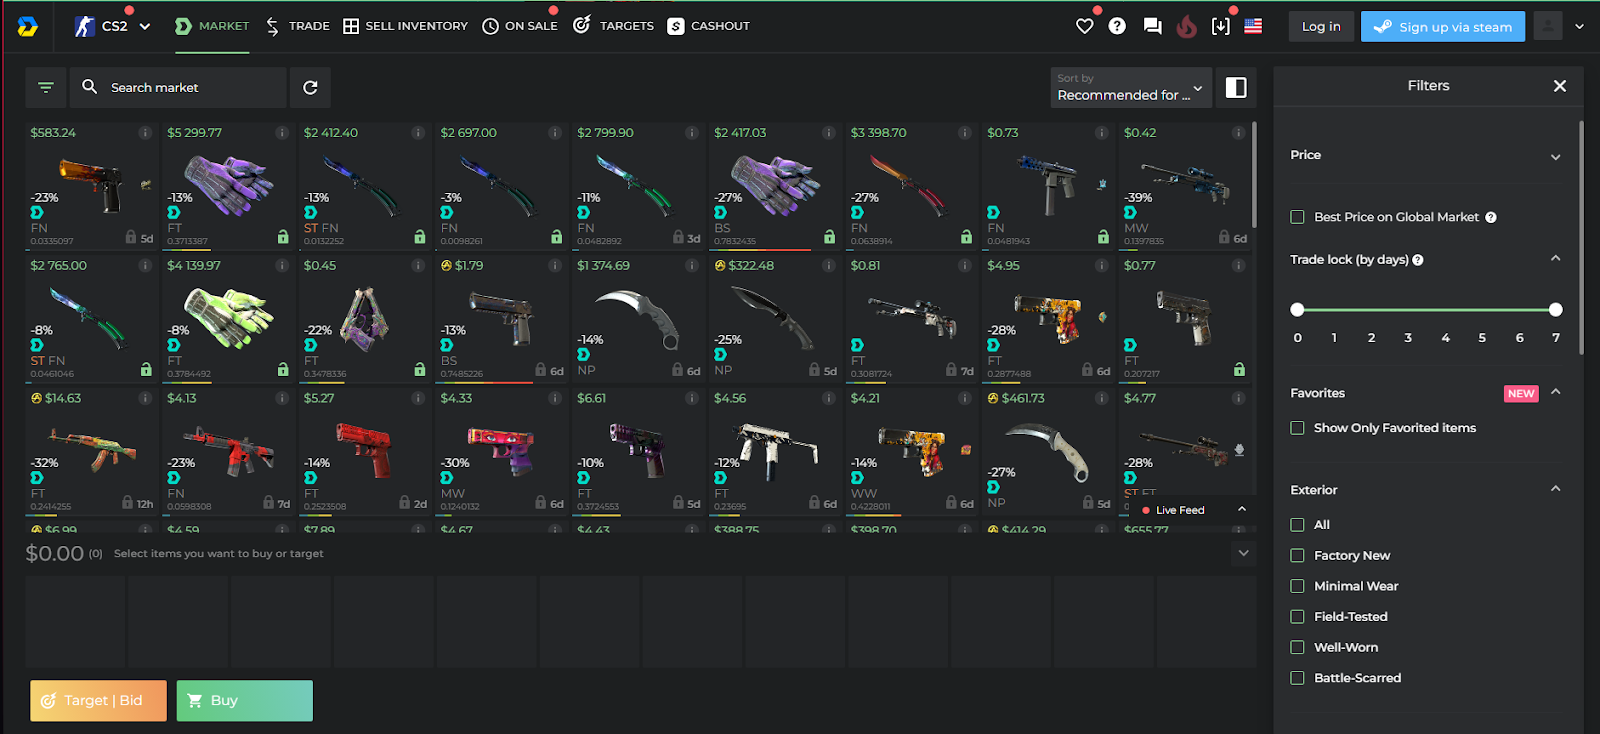
Task: Show info for the $461.73 knife
Action: (1102, 398)
